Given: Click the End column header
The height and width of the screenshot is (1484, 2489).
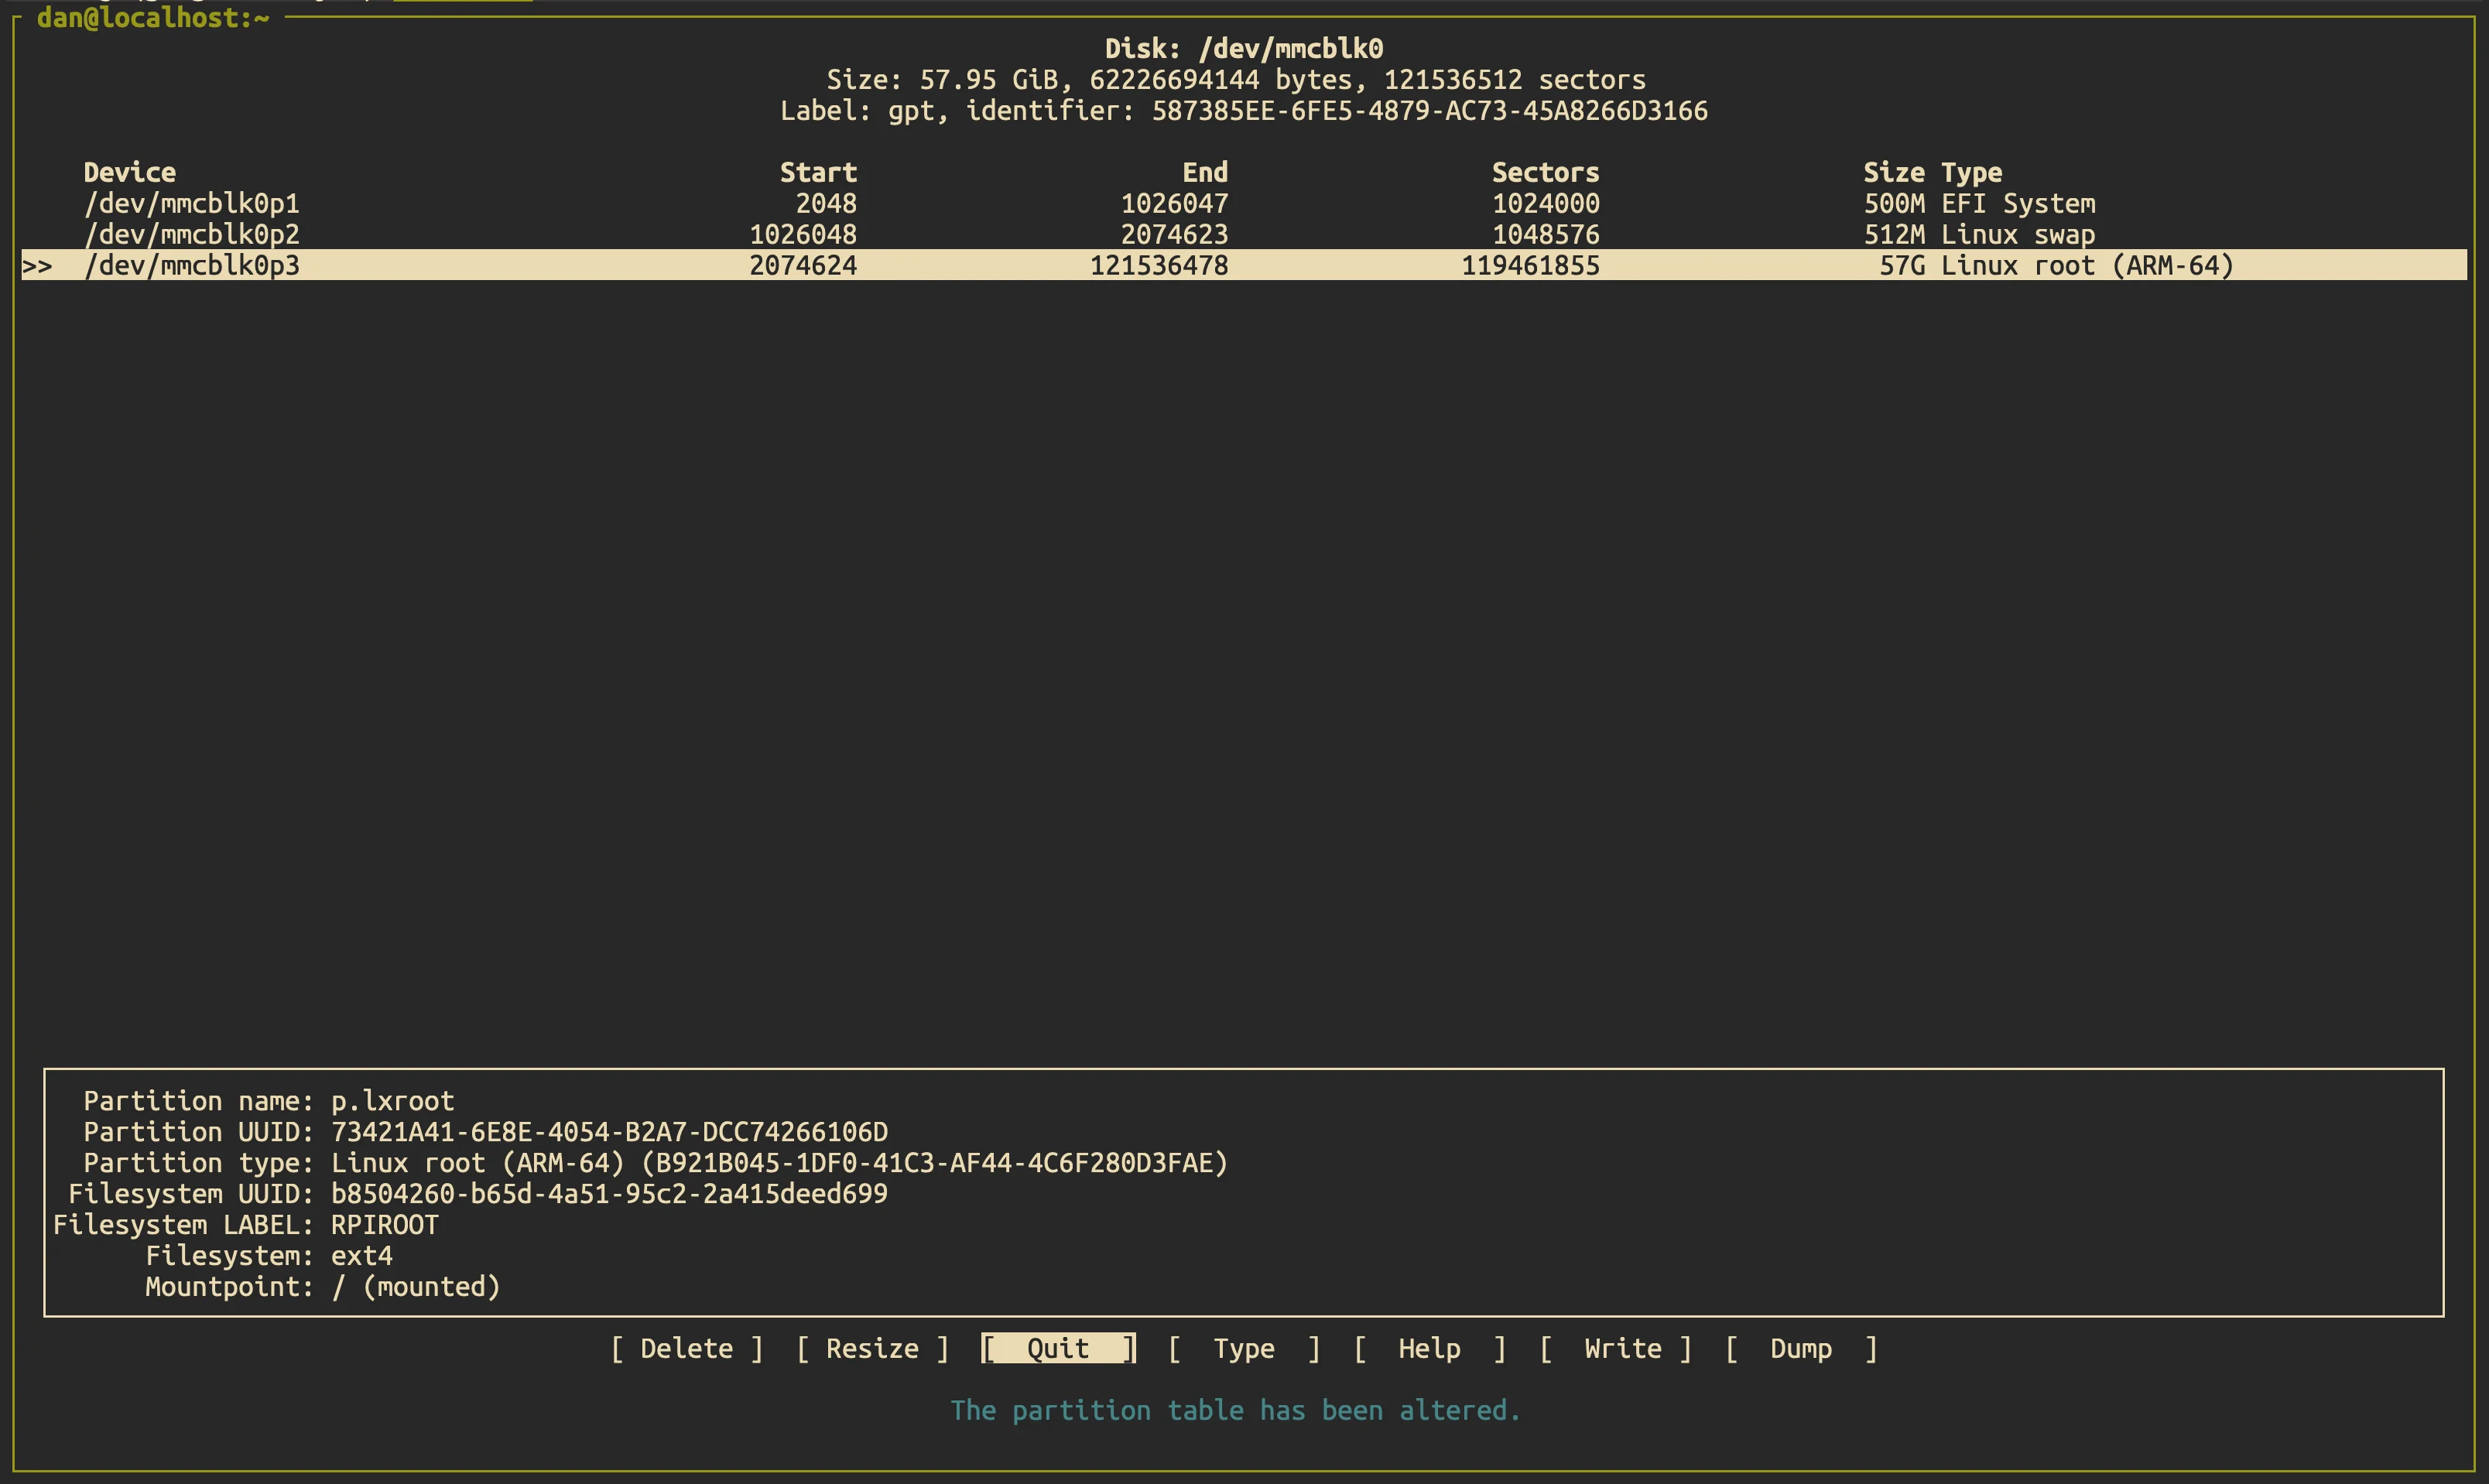Looking at the screenshot, I should 1204,172.
